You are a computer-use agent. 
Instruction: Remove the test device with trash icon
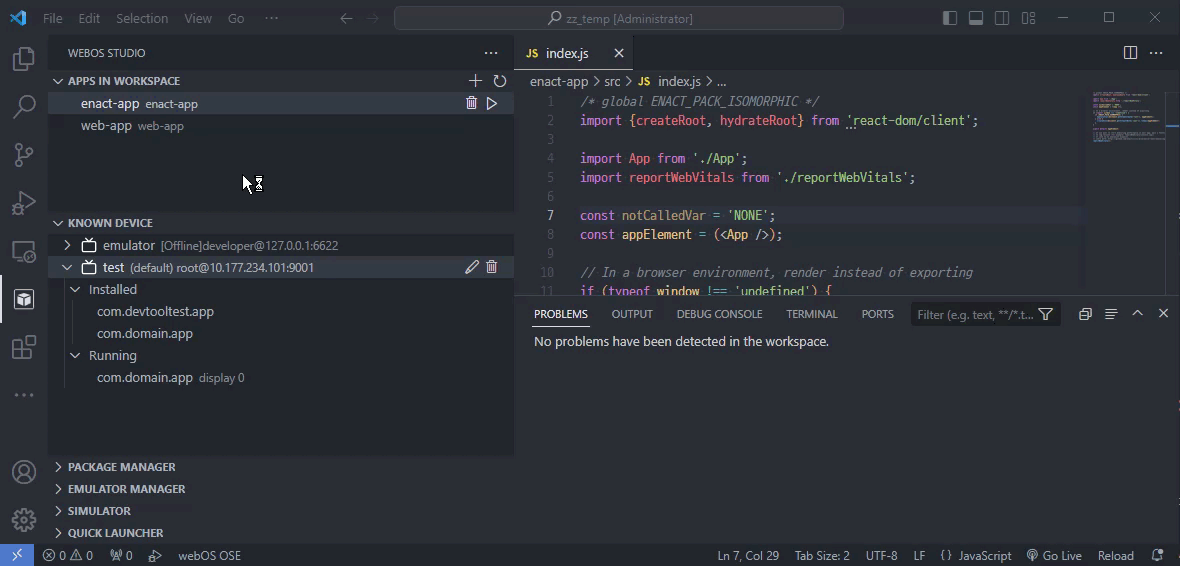point(491,267)
